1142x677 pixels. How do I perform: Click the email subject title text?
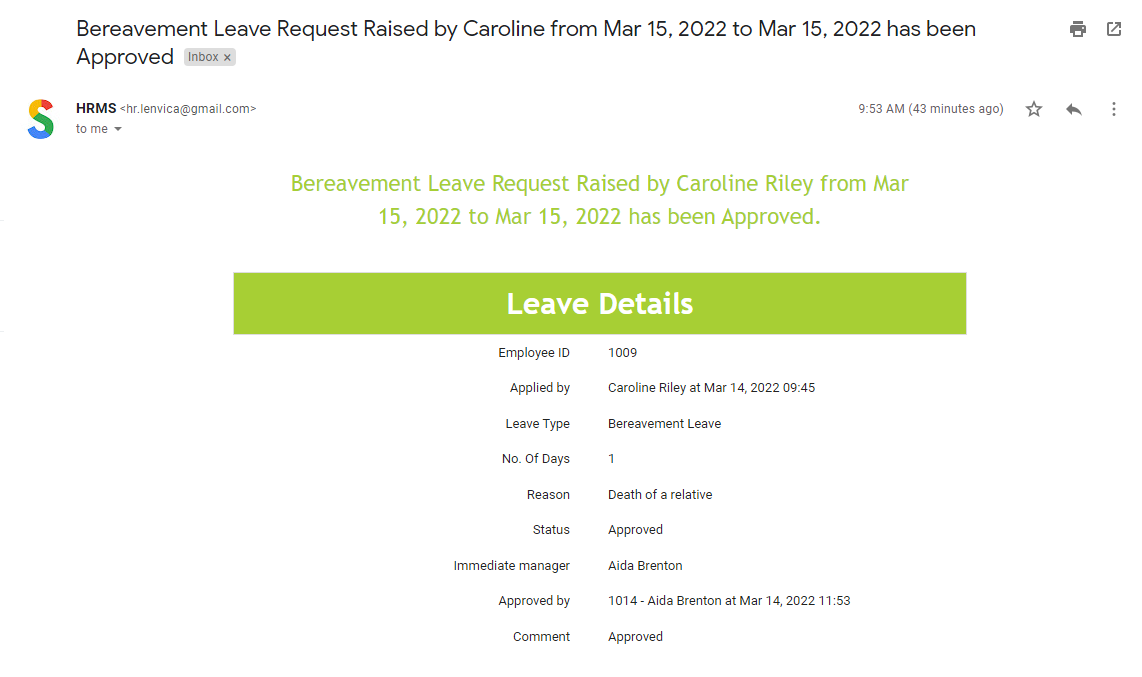[526, 42]
